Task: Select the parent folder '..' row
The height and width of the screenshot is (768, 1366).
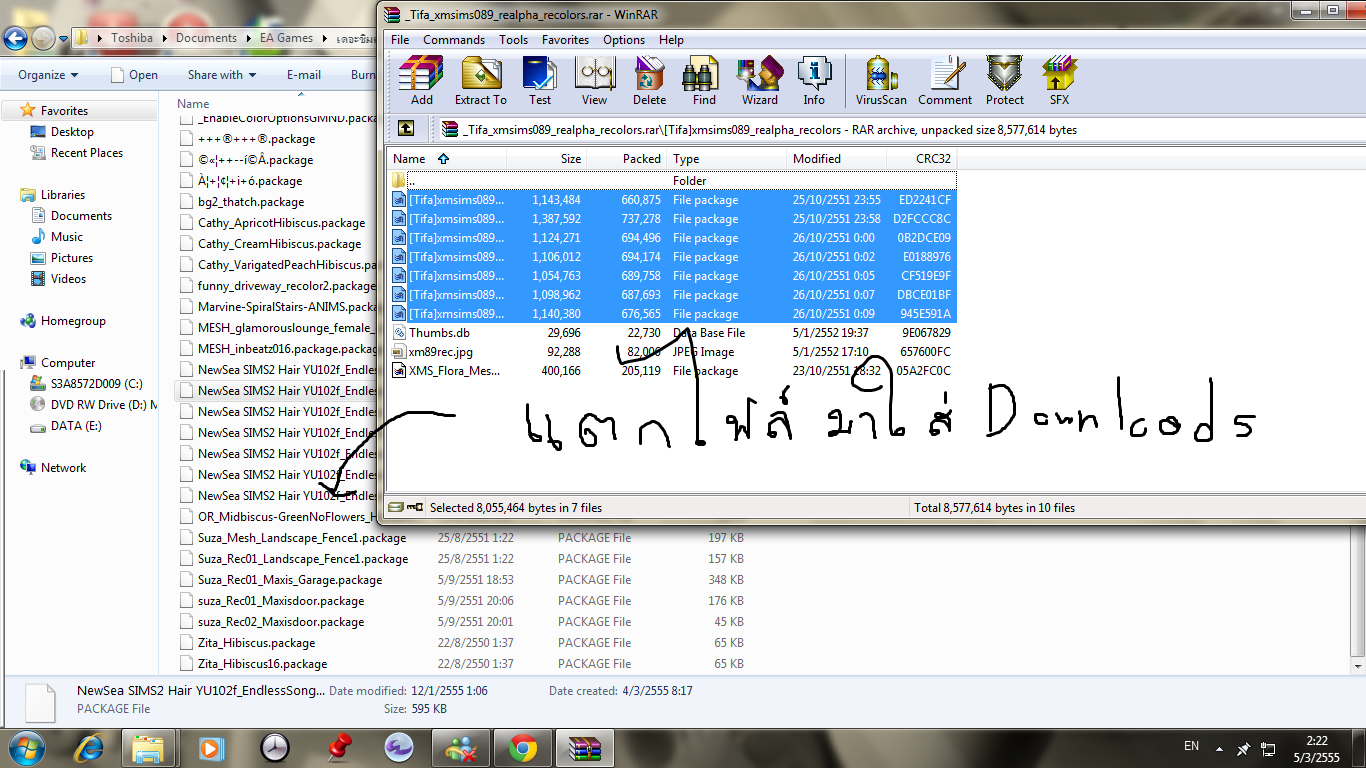Action: (x=672, y=181)
